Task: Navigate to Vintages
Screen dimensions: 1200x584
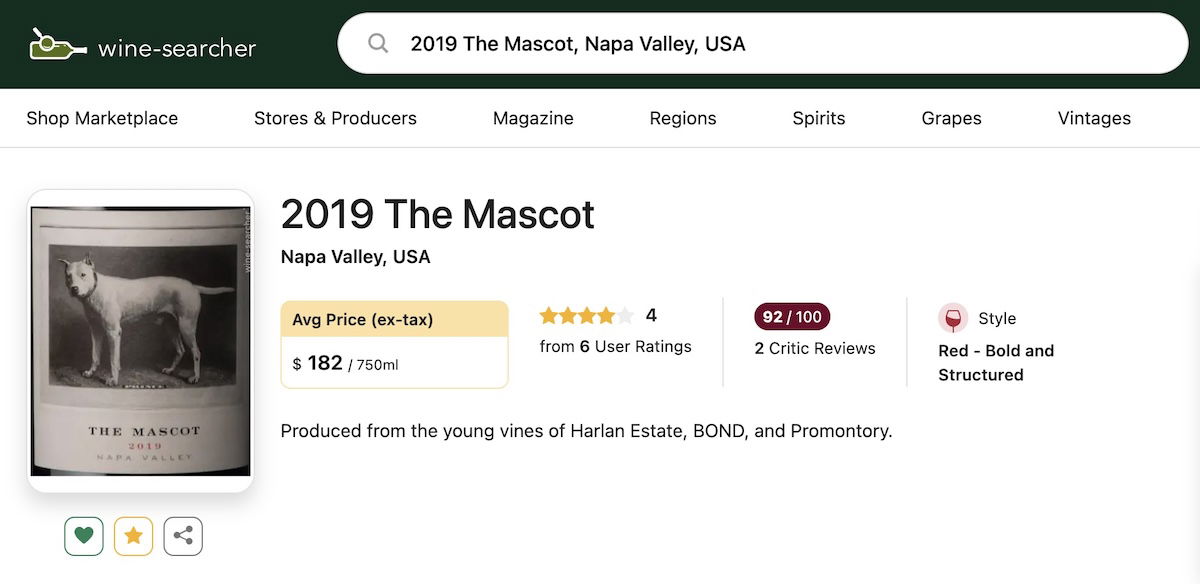Action: pyautogui.click(x=1094, y=118)
